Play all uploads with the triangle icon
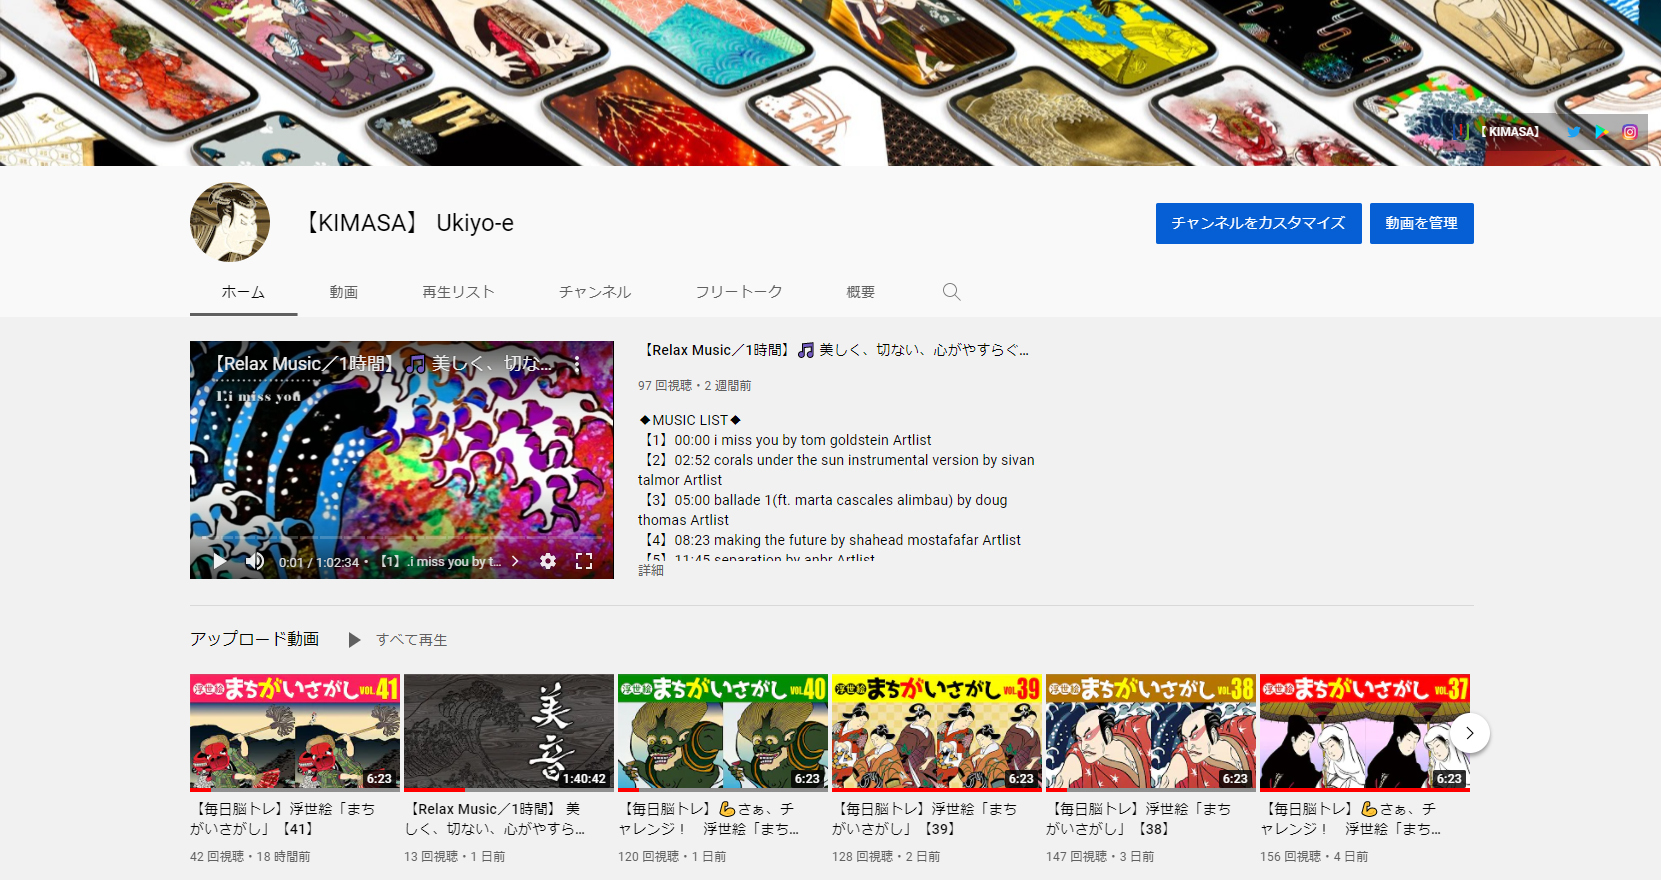The height and width of the screenshot is (880, 1661). tap(354, 640)
